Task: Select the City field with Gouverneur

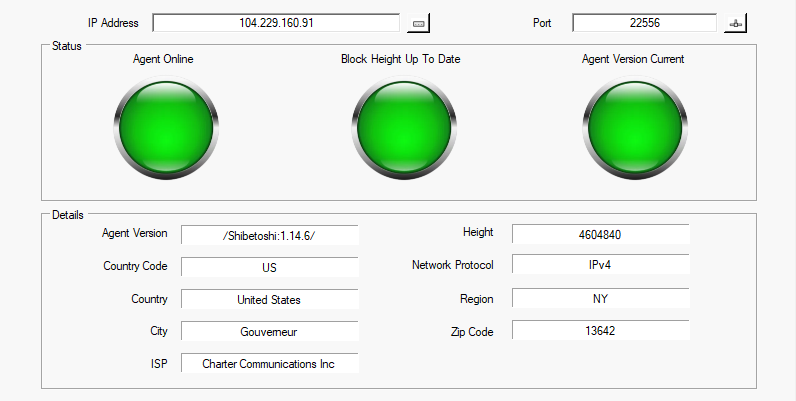Action: tap(269, 331)
